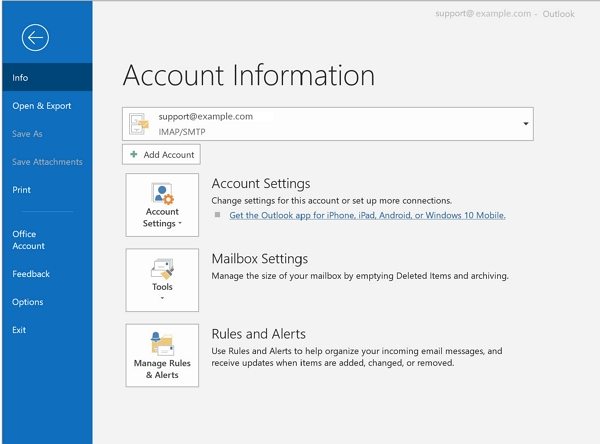The width and height of the screenshot is (600, 444).
Task: Click the back arrow to return to mailbox
Action: pyautogui.click(x=36, y=38)
